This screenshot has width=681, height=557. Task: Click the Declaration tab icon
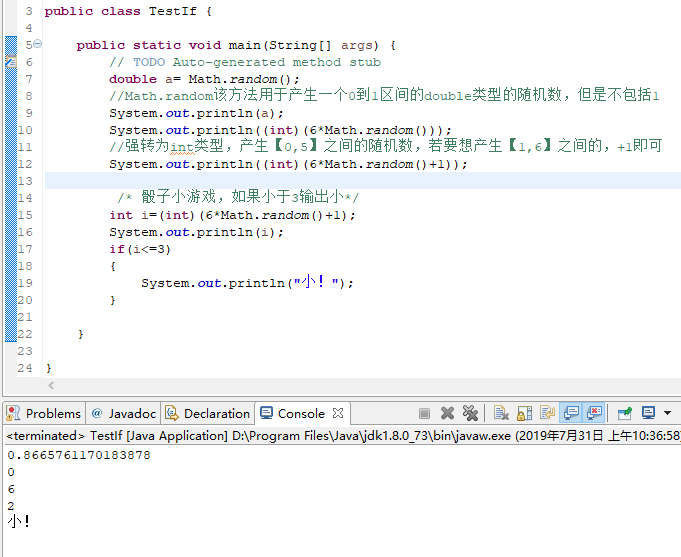click(172, 413)
